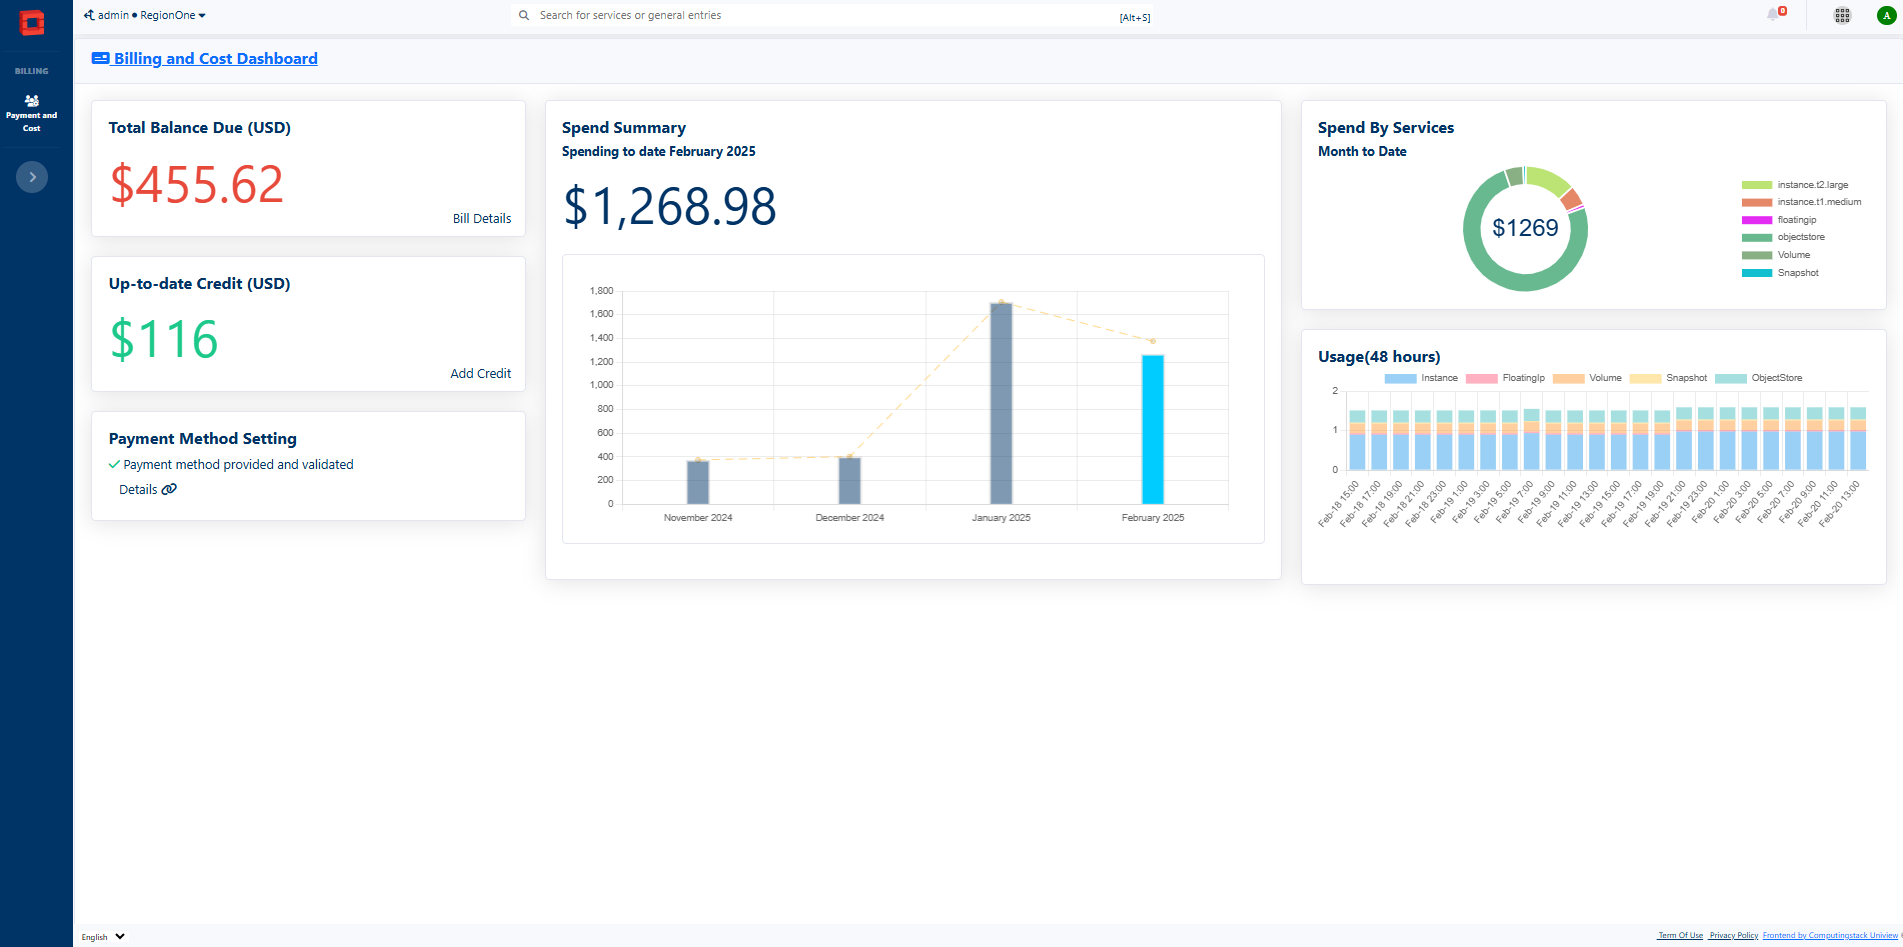Click the green checkmark for validated payment
Viewport: 1903px width, 947px height.
(x=114, y=464)
